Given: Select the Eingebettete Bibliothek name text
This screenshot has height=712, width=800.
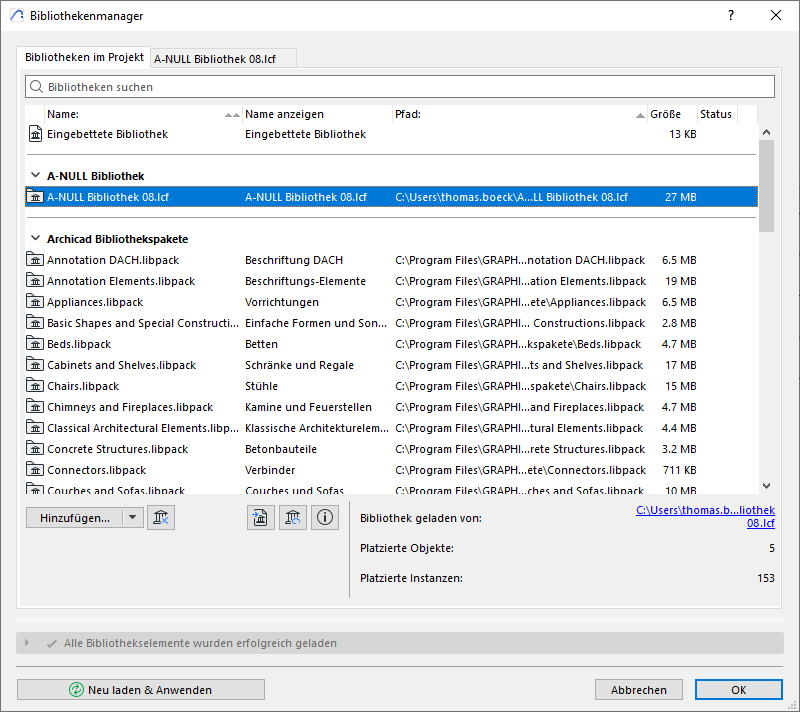Looking at the screenshot, I should click(107, 134).
